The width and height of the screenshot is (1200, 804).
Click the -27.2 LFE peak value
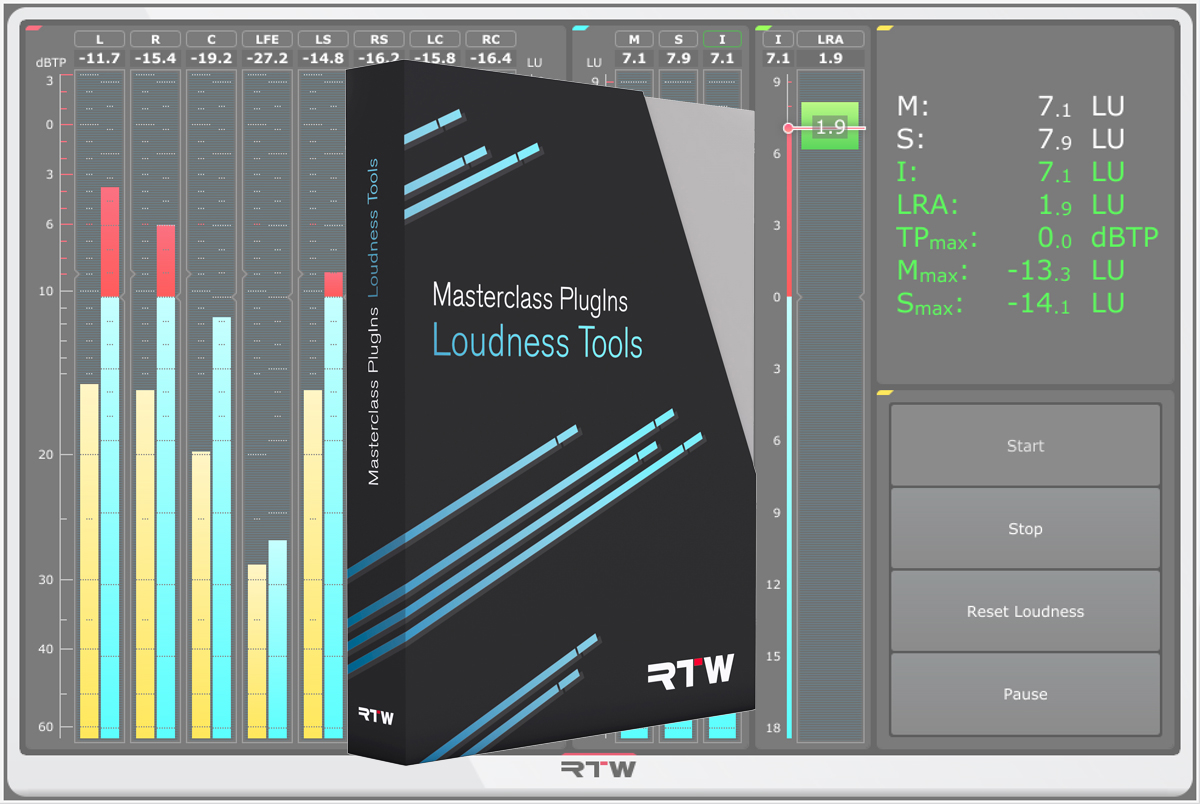click(267, 58)
